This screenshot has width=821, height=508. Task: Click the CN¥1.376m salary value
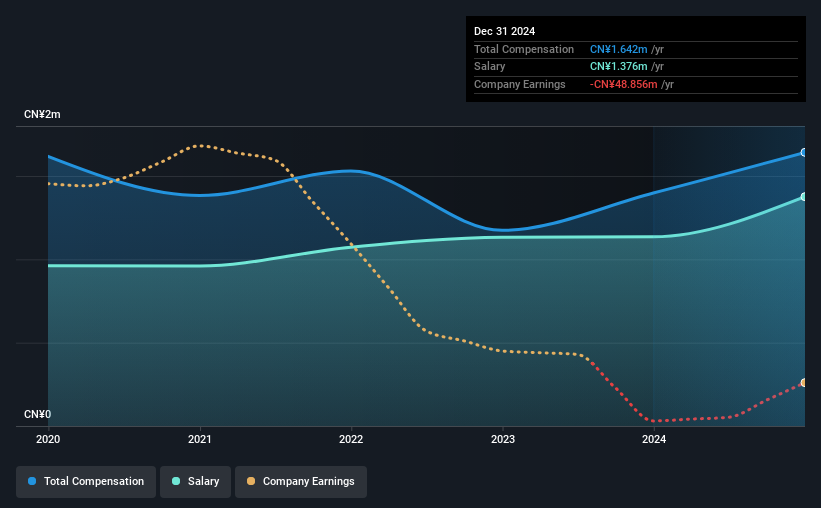[x=618, y=67]
